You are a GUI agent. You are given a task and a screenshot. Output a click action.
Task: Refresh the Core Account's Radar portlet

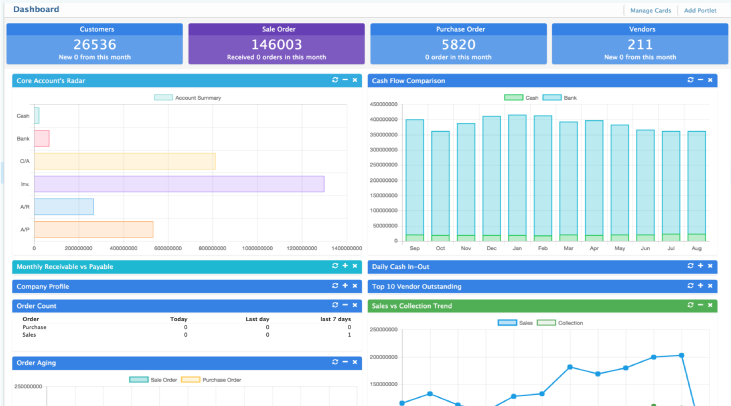pyautogui.click(x=335, y=80)
